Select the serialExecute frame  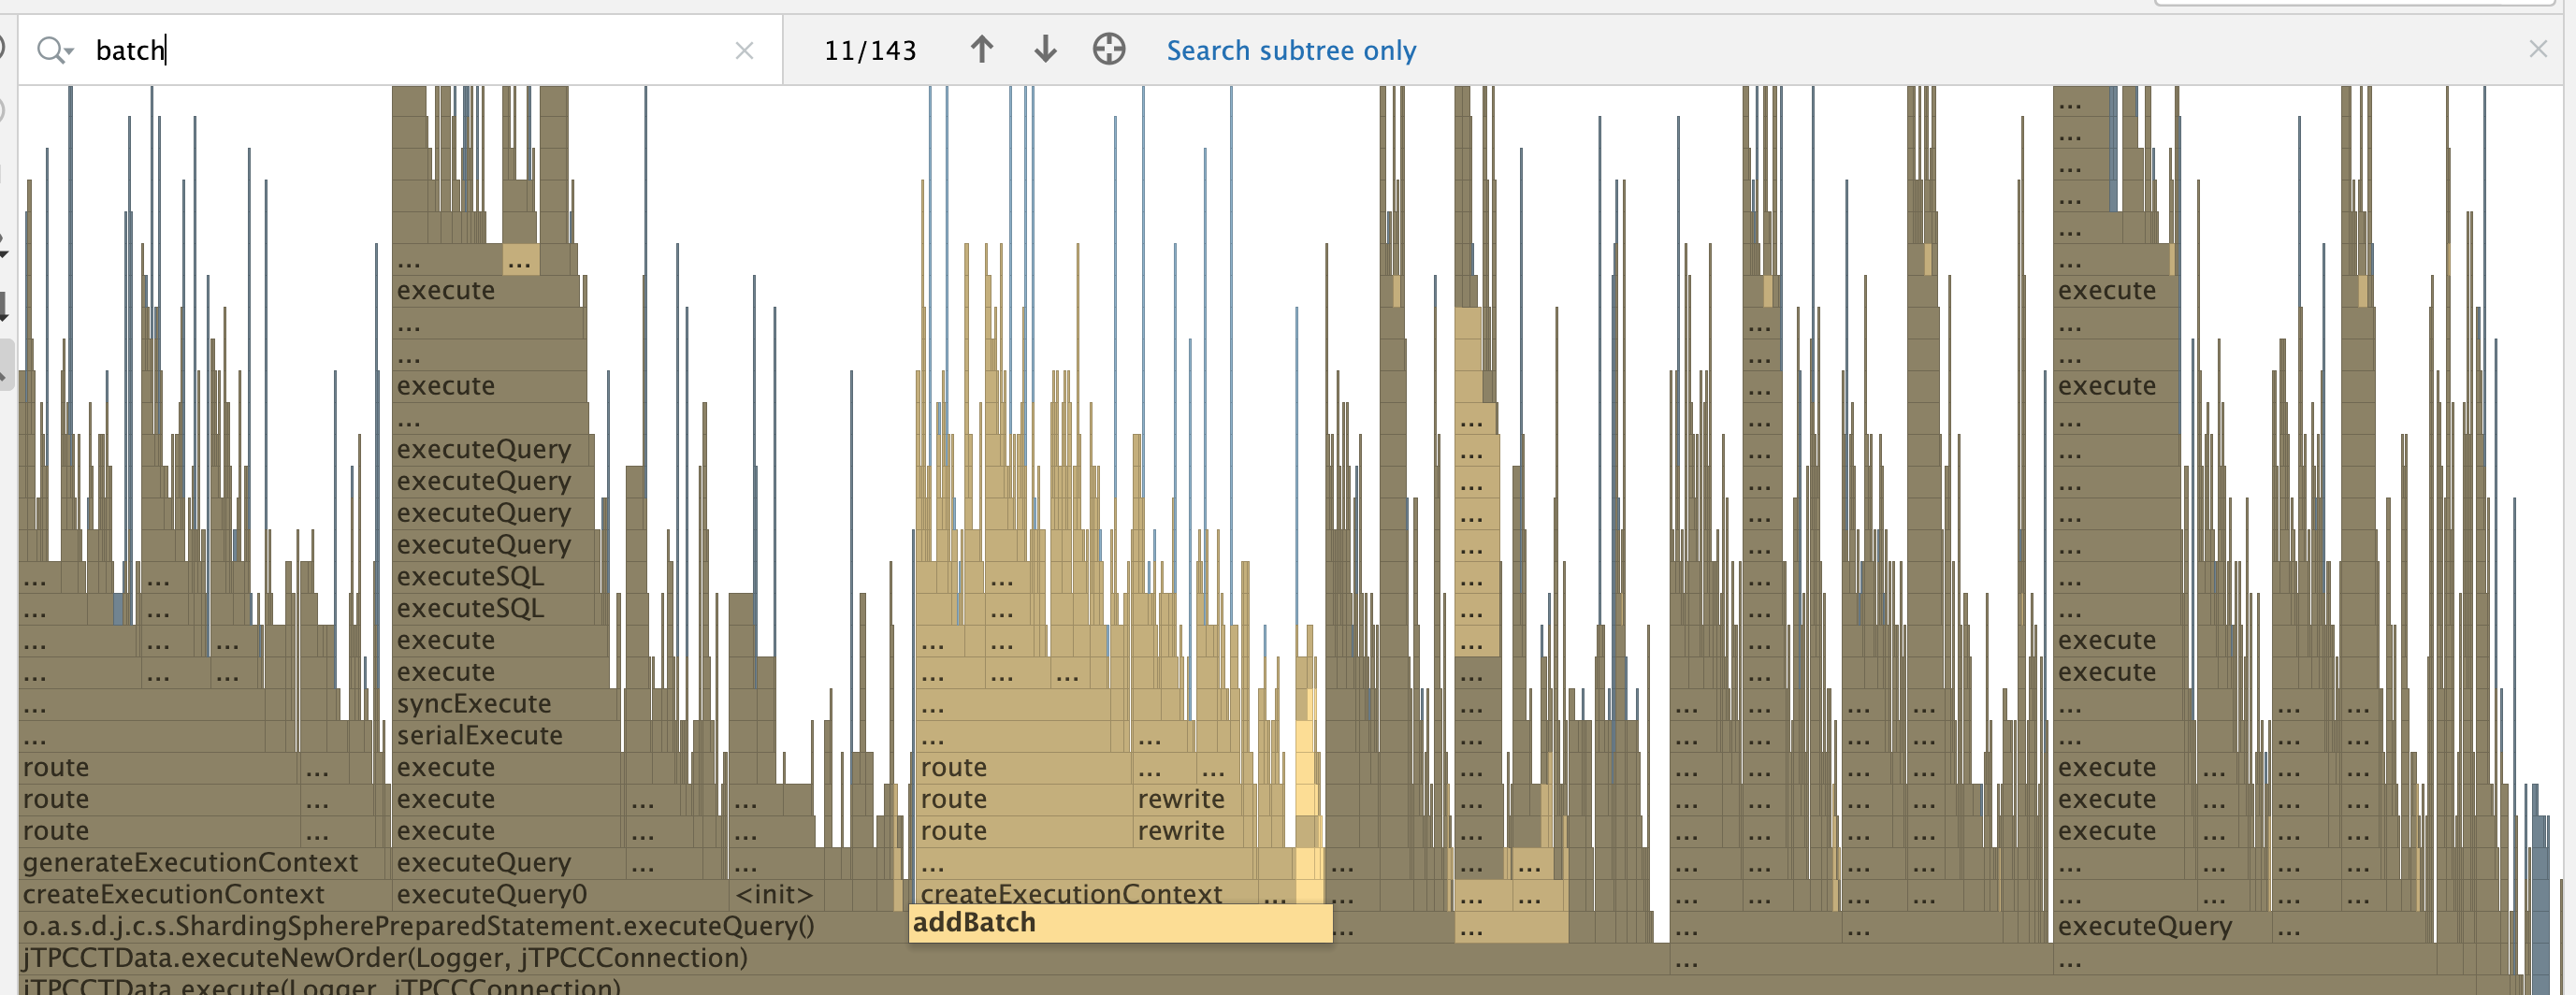coord(478,735)
